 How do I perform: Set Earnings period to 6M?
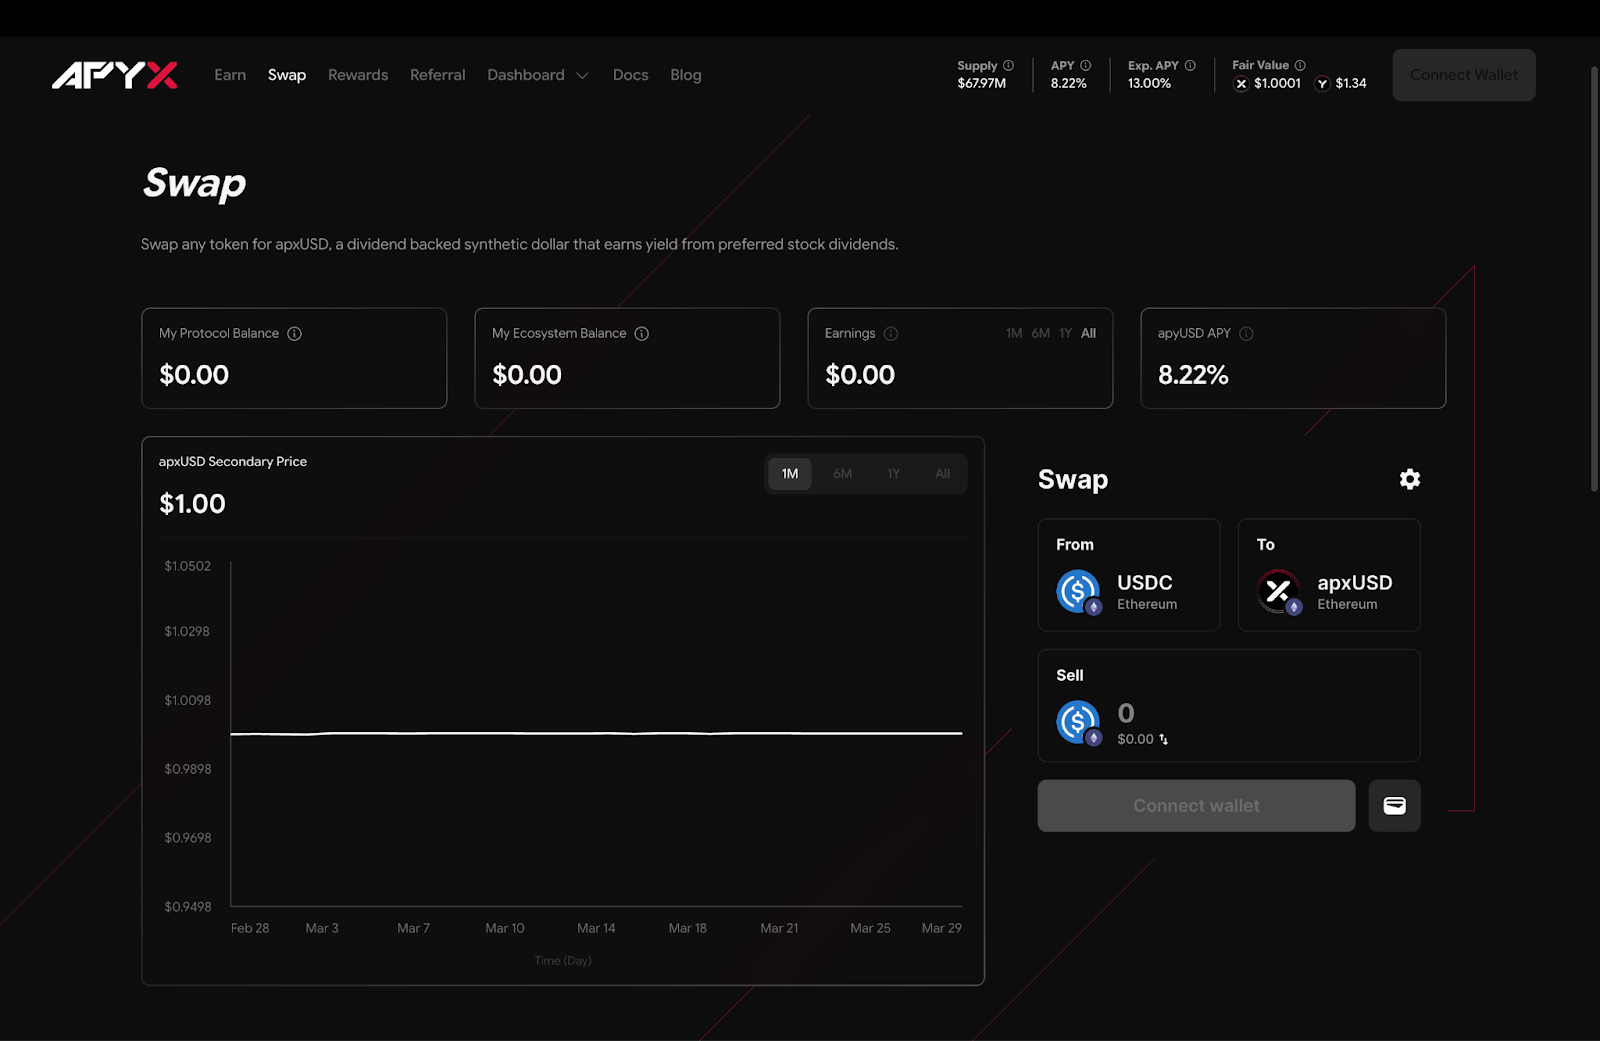tap(1041, 334)
